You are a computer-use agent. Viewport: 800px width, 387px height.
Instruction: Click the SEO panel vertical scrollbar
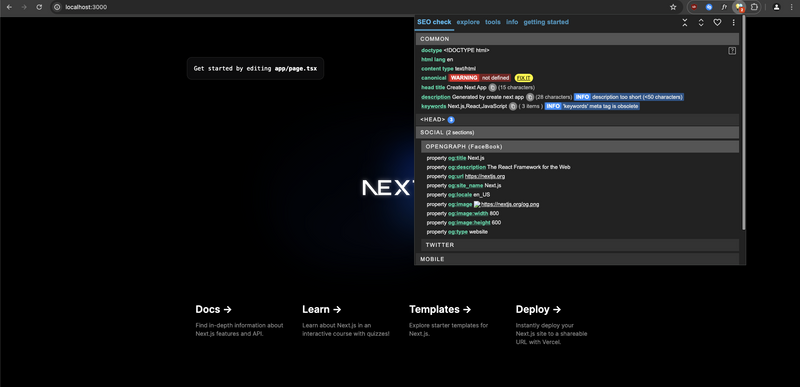(743, 122)
